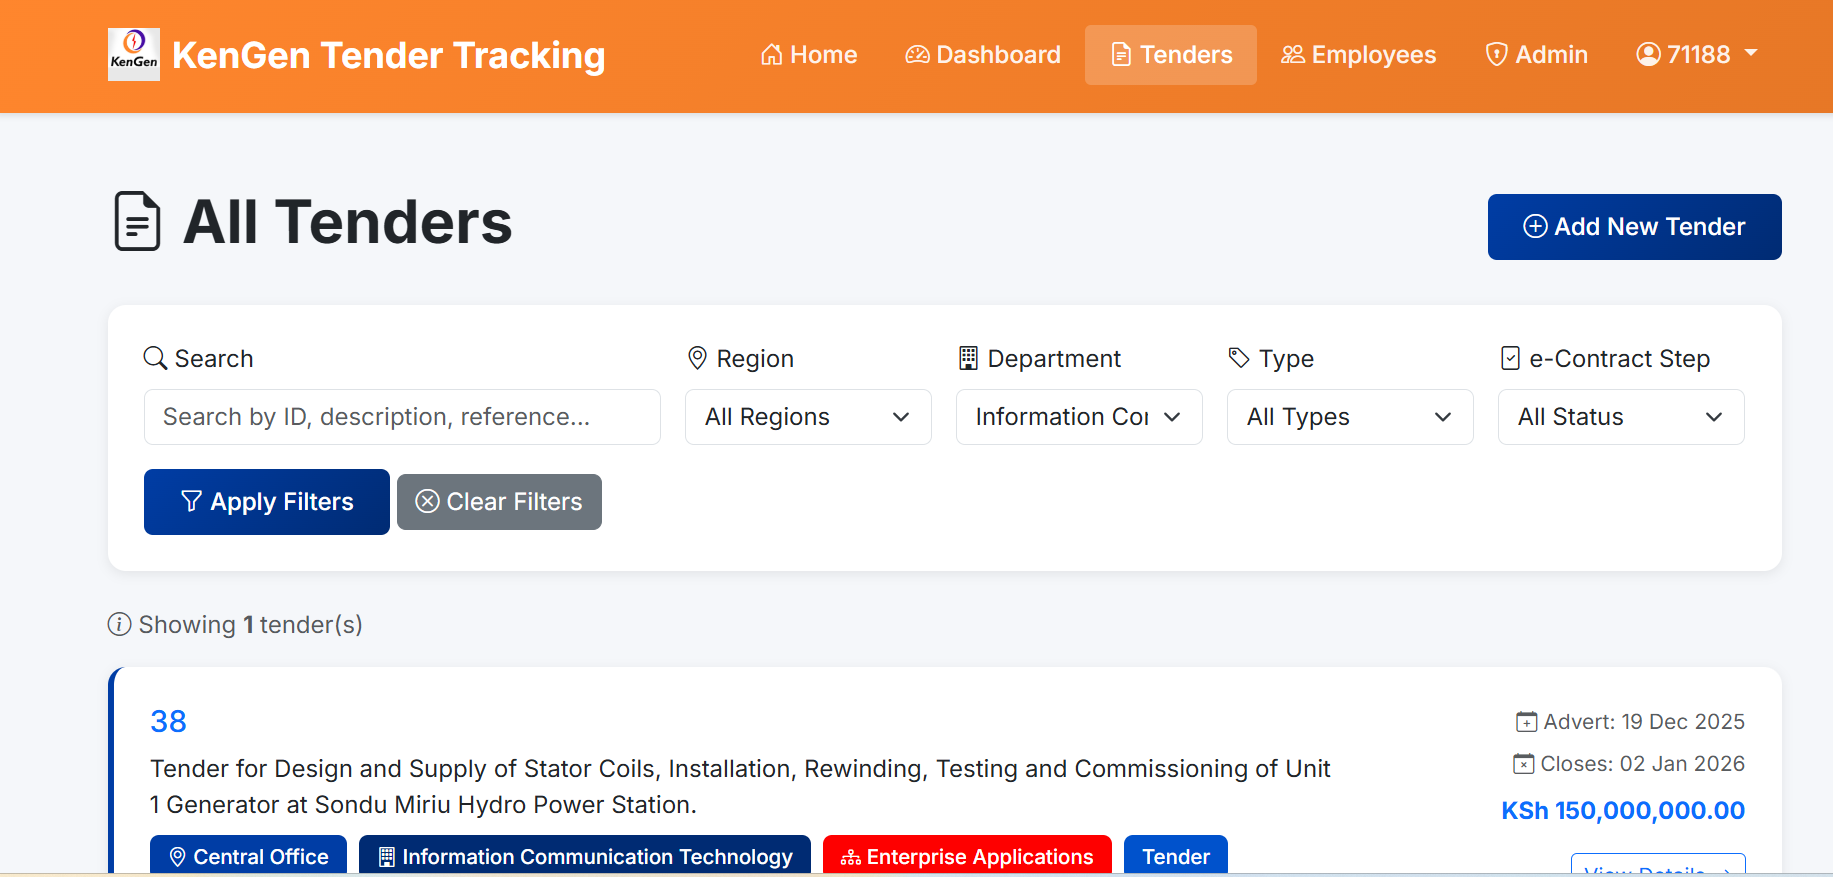Open the Department filter dropdown
Screen dimensions: 1833x877
(1079, 417)
